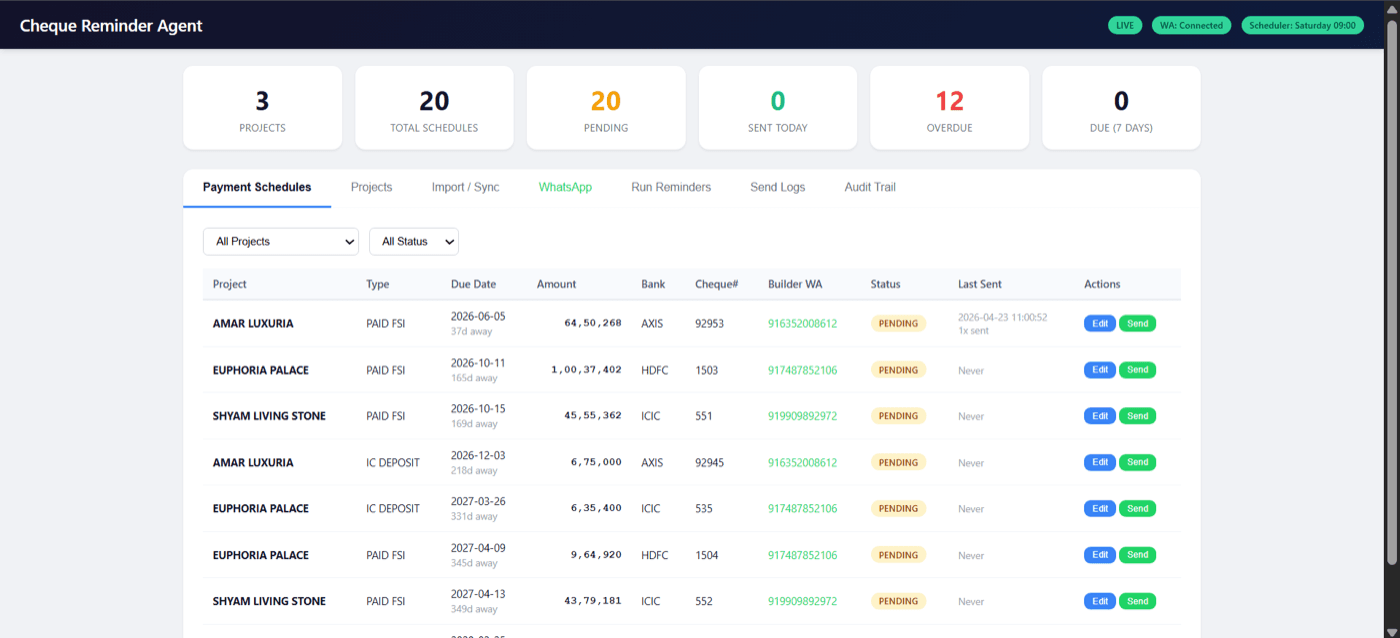
Task: Switch to the Projects tab
Action: tap(371, 187)
